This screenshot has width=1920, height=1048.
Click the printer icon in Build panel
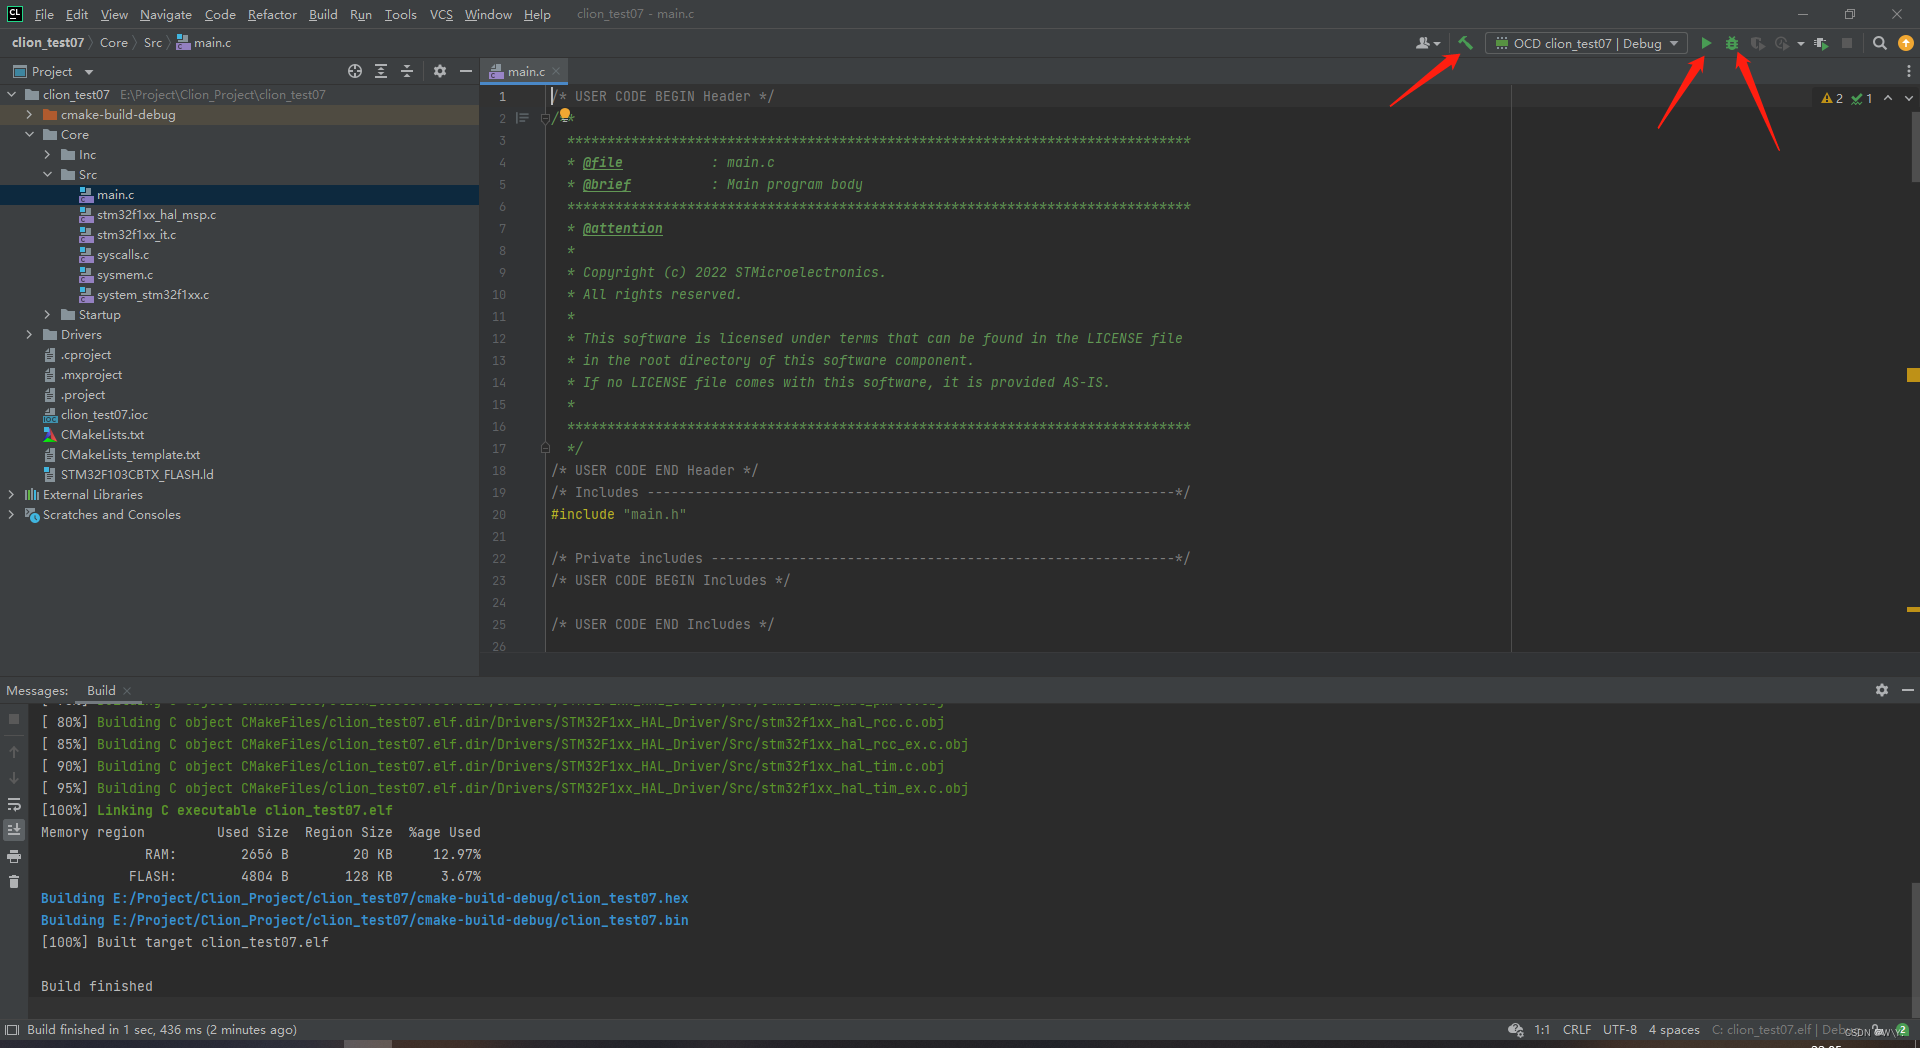(x=14, y=856)
